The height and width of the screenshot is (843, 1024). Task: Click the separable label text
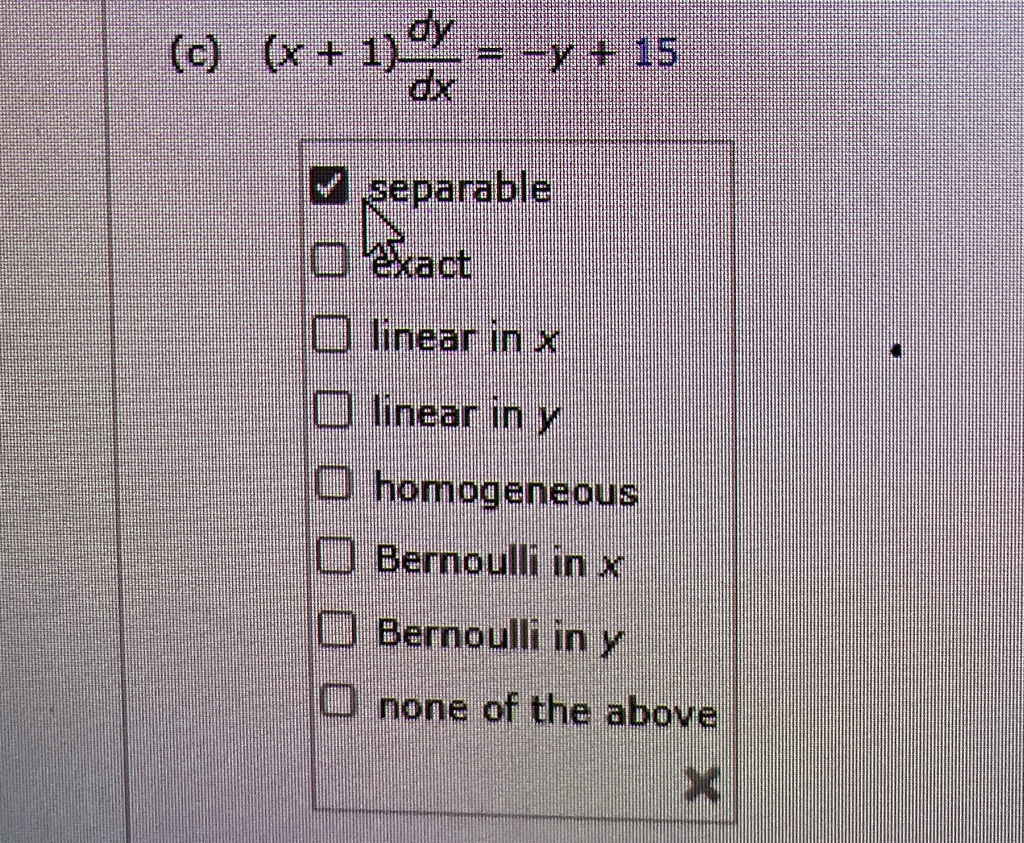tap(459, 188)
